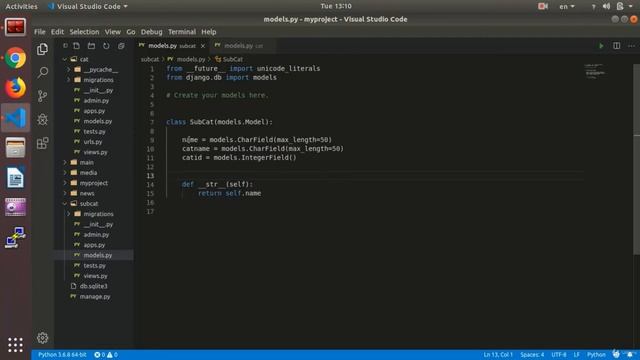Open admin.py in the cat folder
This screenshot has height=360, width=640.
(96, 100)
